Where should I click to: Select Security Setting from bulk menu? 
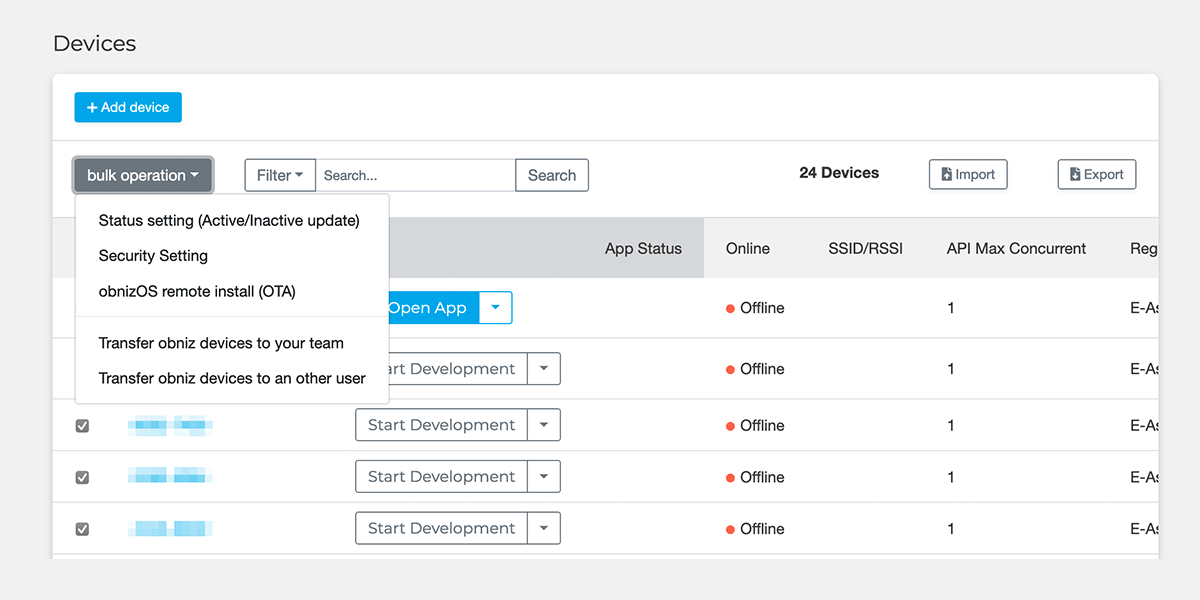coord(153,256)
